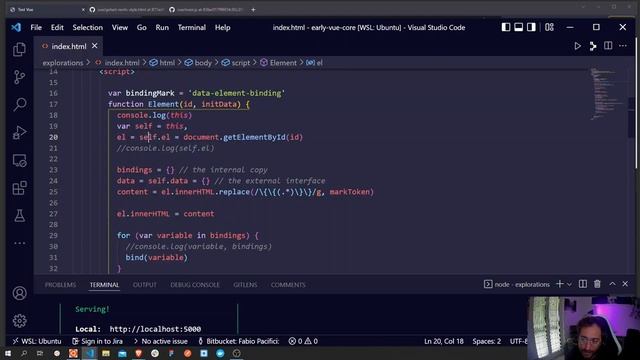Open editor More Actions menu
Viewport: 640px width, 360px height.
click(x=623, y=46)
